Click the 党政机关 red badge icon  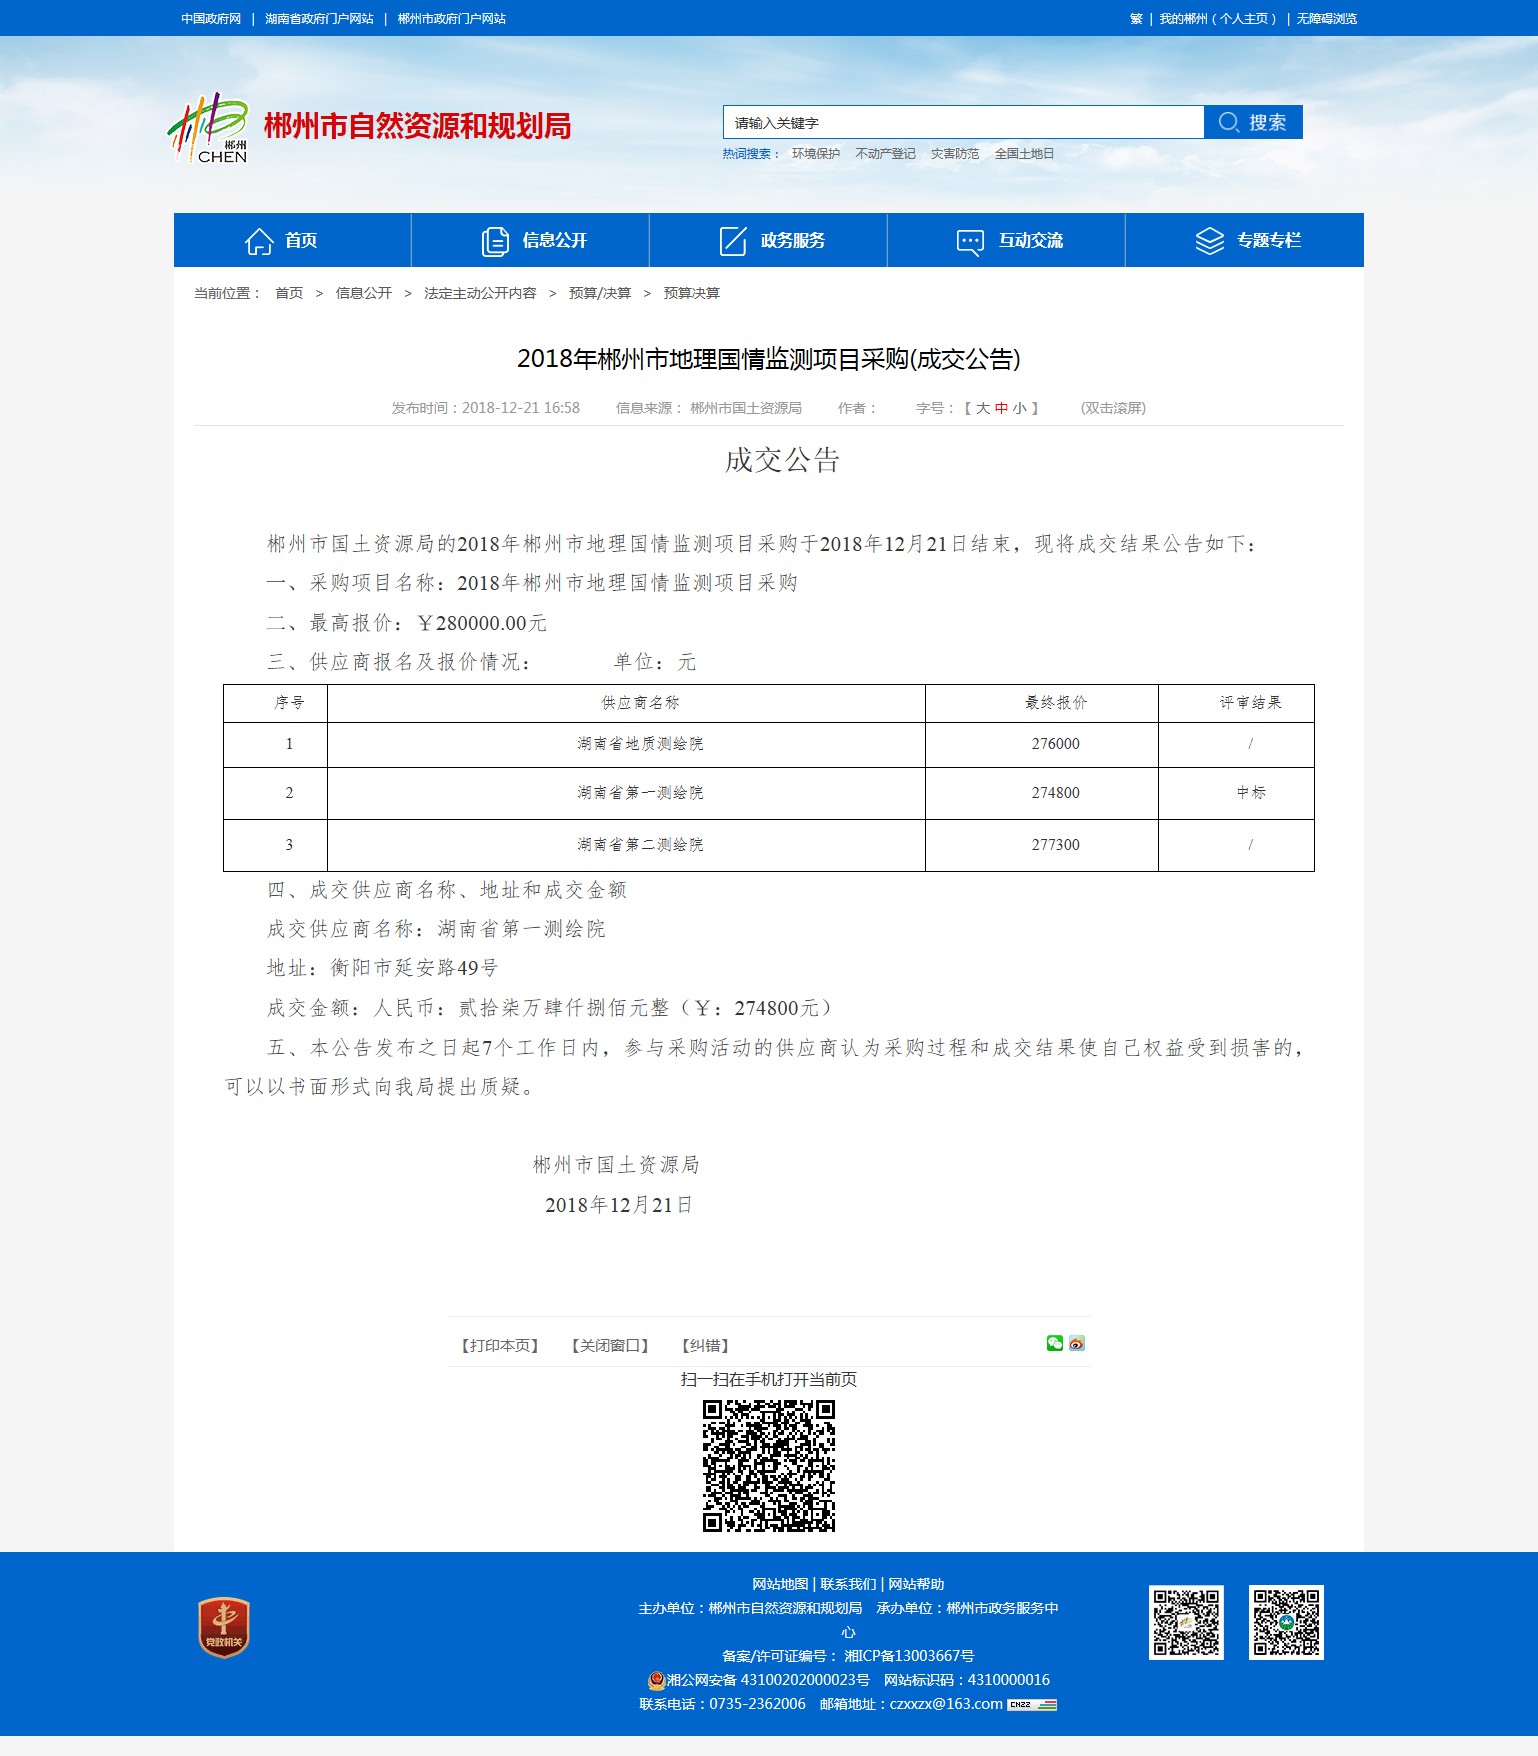224,1627
